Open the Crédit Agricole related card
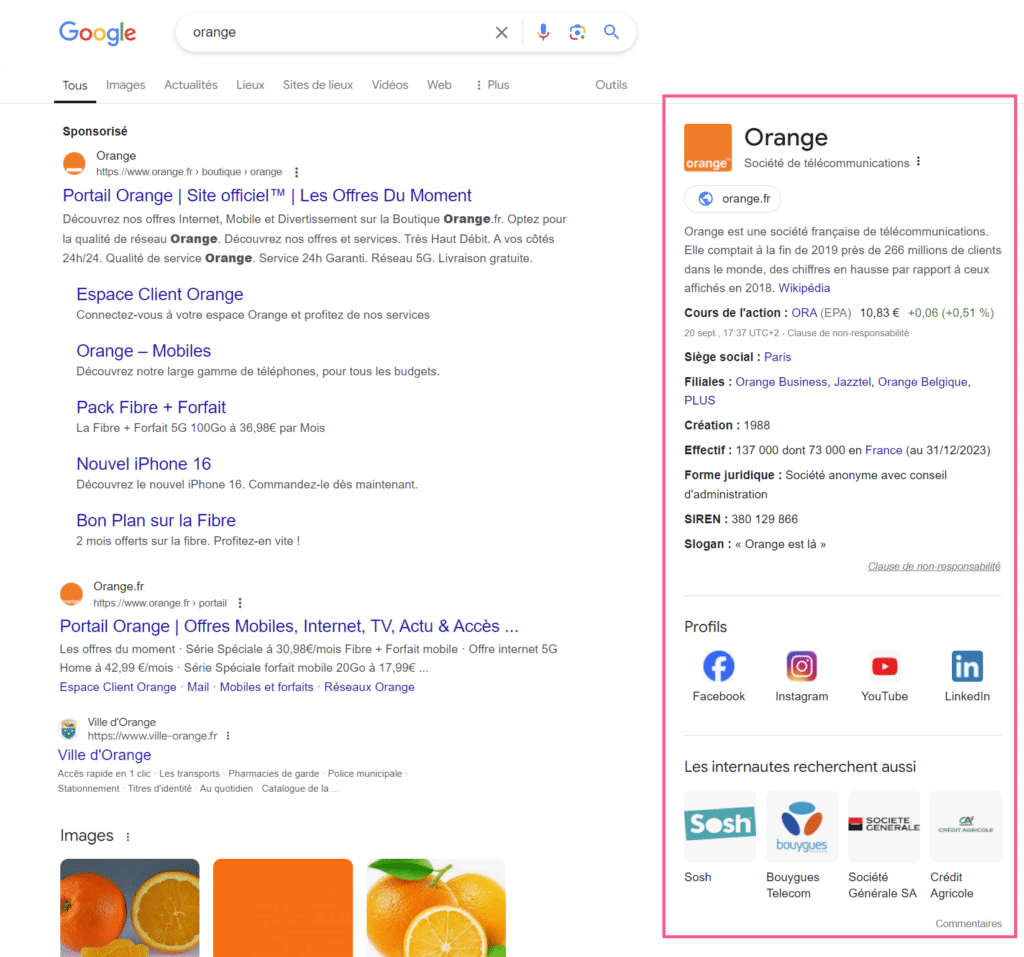Screen dimensions: 1024x957 (x=965, y=844)
